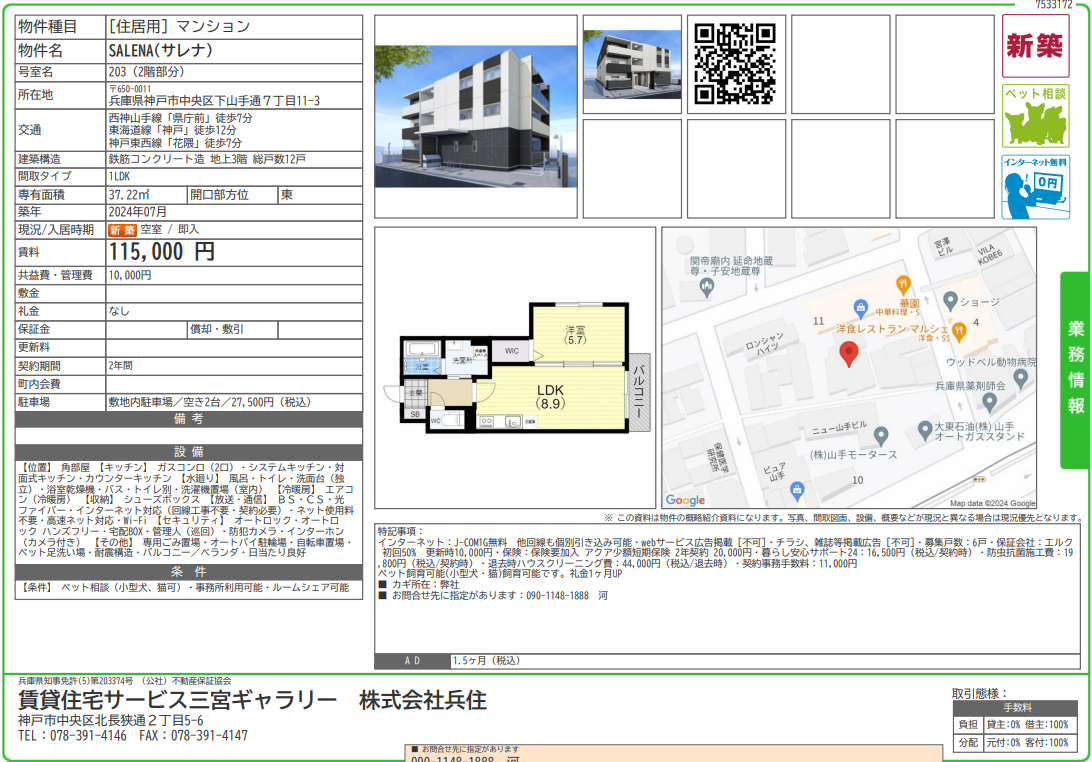
Task: Click the floor area 37.22㎡
Action: (x=129, y=195)
